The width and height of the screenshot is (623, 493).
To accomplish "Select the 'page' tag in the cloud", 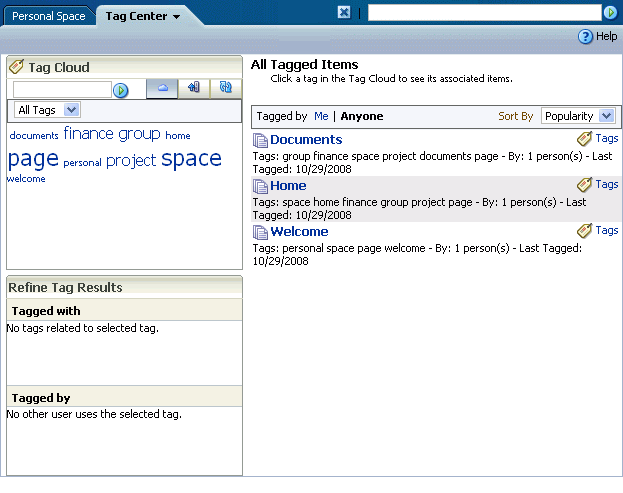I will pyautogui.click(x=33, y=160).
